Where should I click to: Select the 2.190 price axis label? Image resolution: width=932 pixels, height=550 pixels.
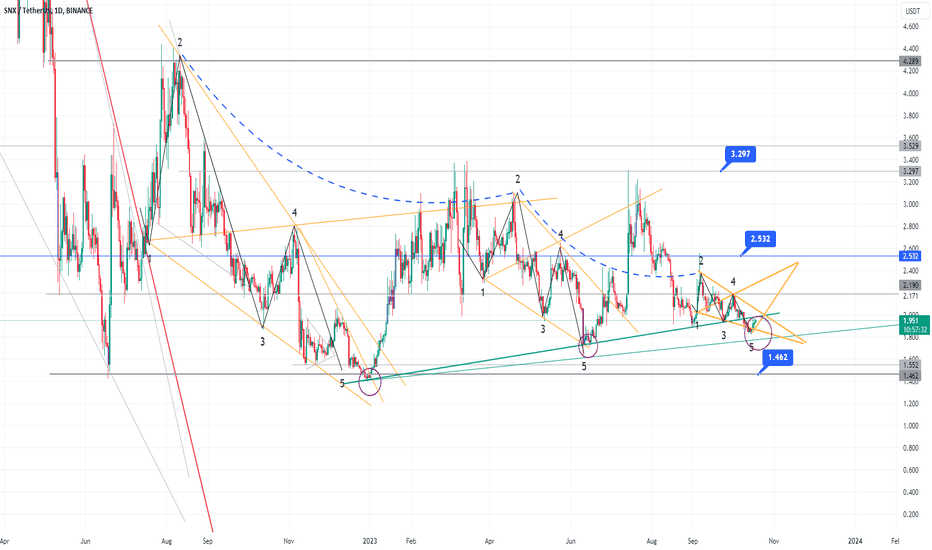(910, 285)
